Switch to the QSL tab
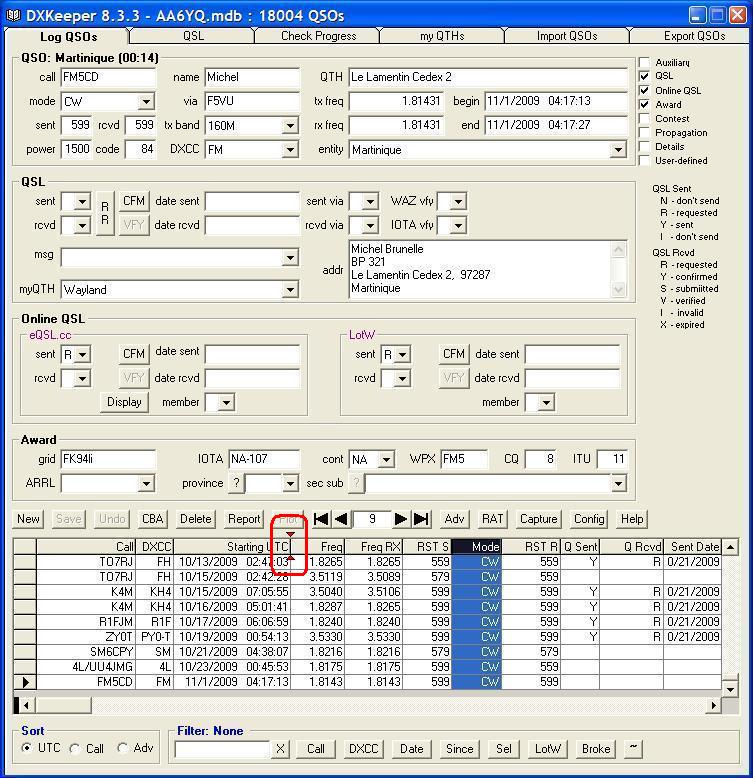The image size is (753, 778). [193, 36]
